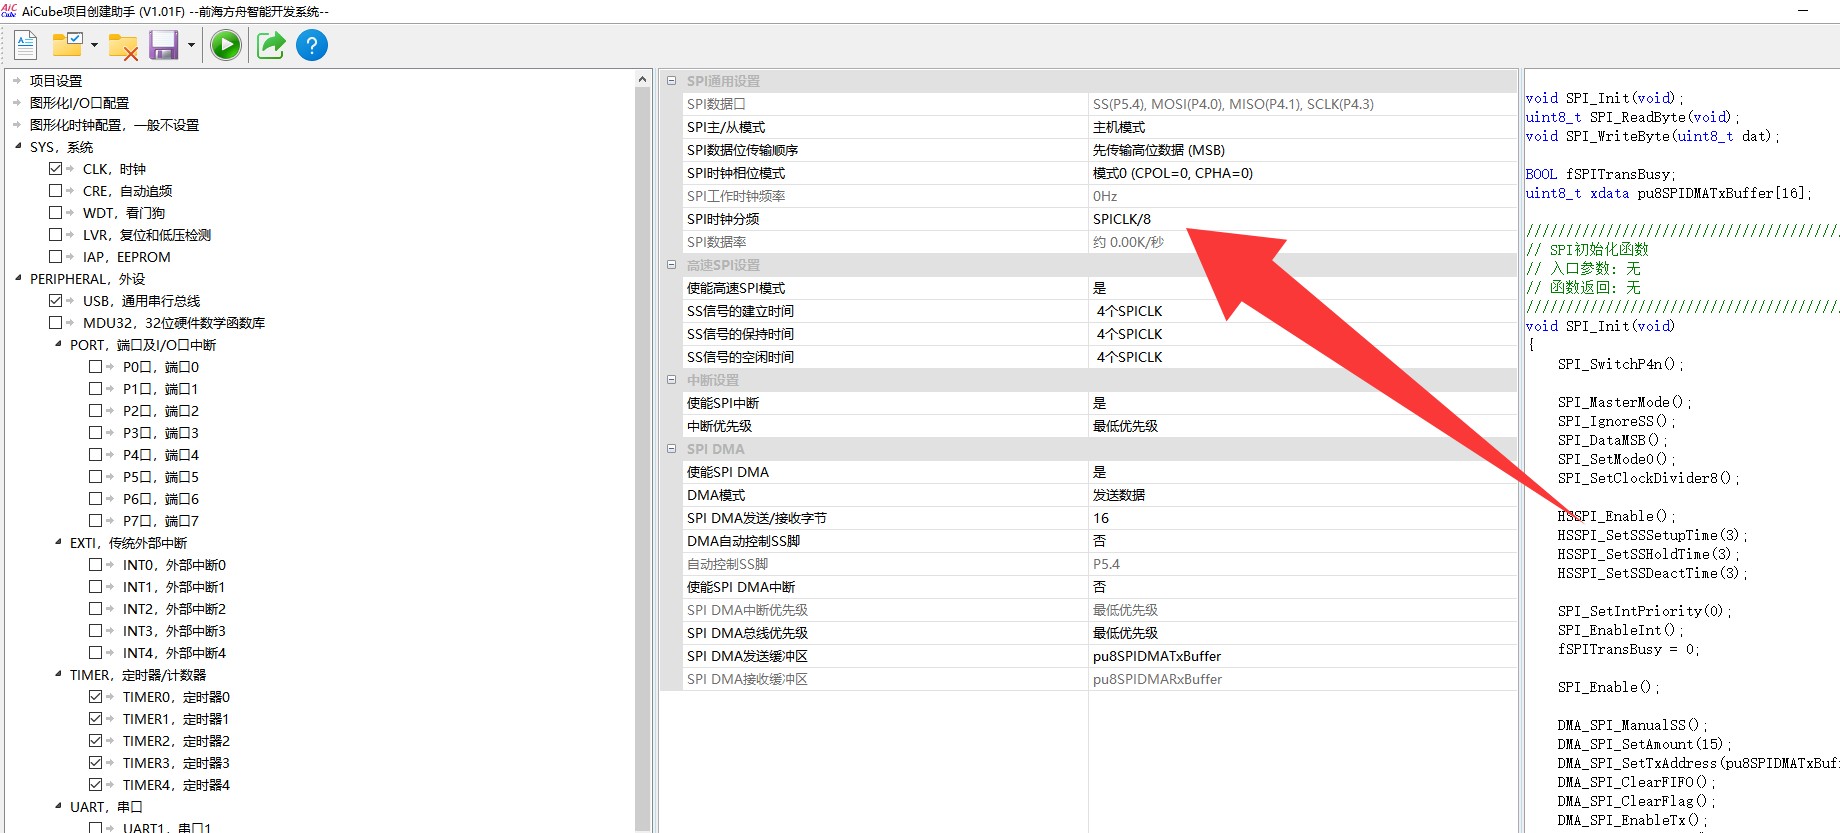Screen dimensions: 1840x833
Task: Enable the WDT 看门狗 checkbox
Action: (56, 213)
